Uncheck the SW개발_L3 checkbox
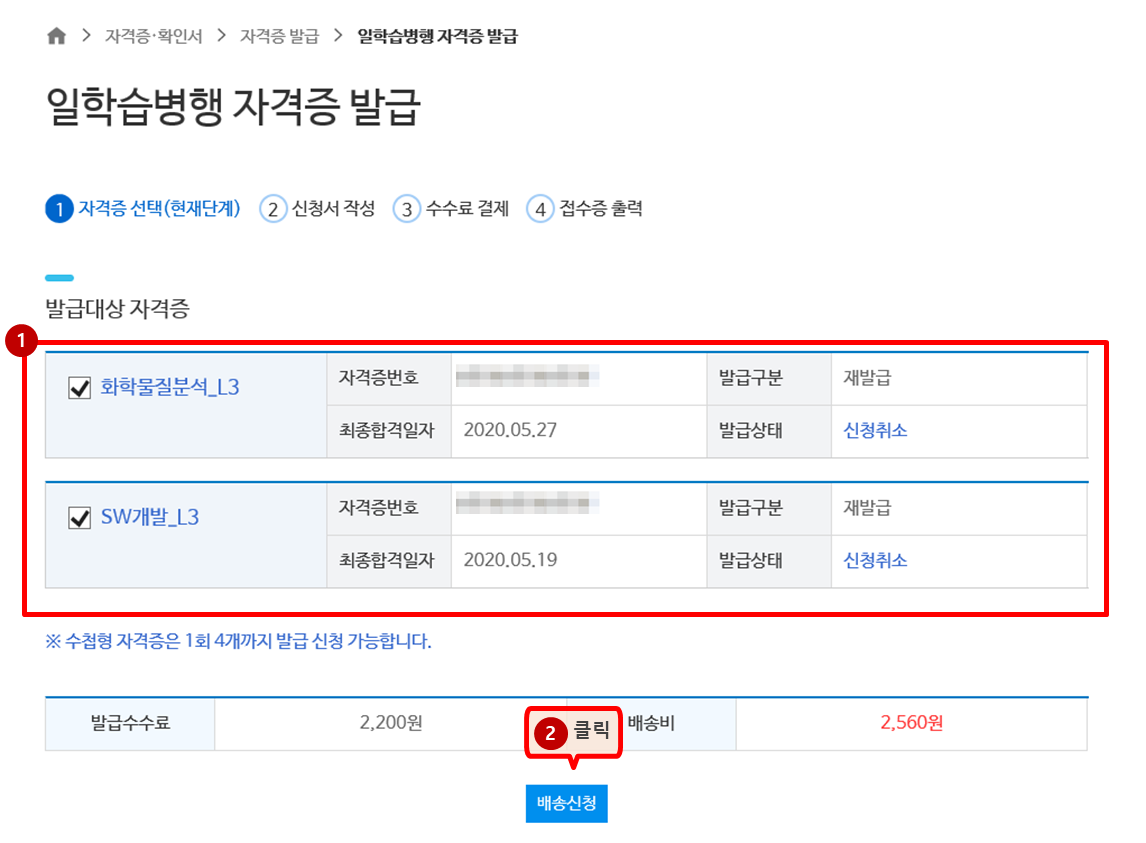This screenshot has width=1146, height=843. (x=79, y=518)
